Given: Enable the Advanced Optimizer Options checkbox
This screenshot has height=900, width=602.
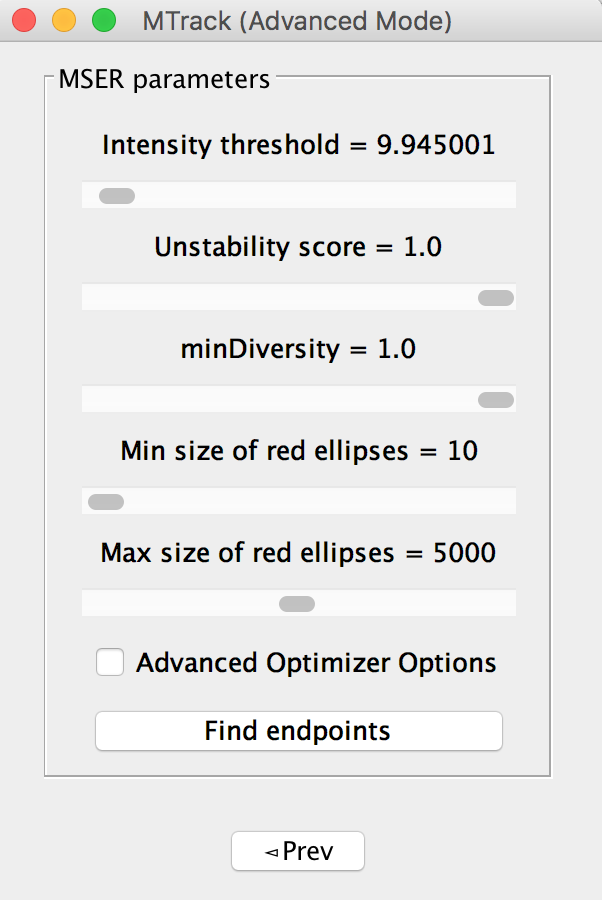Looking at the screenshot, I should [110, 663].
